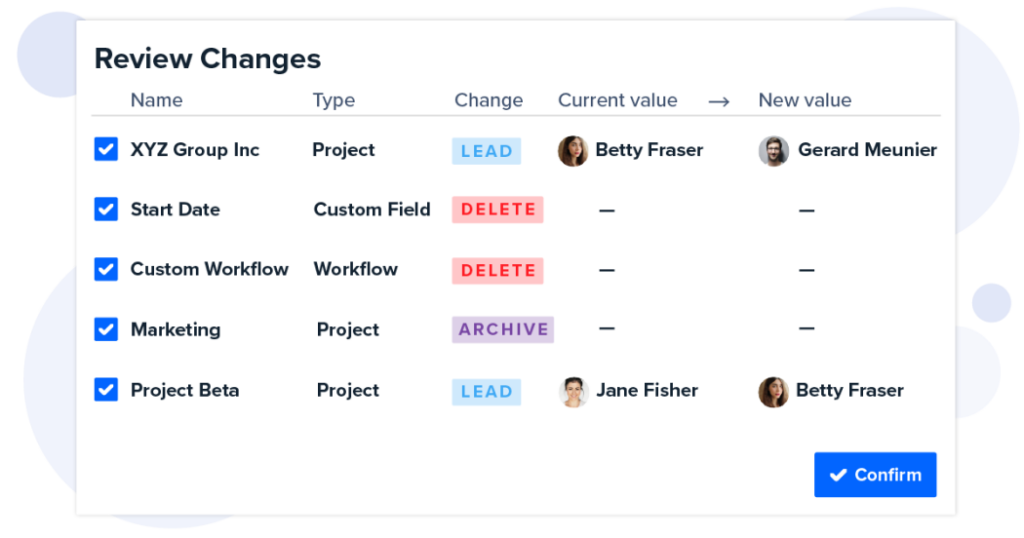The width and height of the screenshot is (1024, 538).
Task: Select the Gerard Meunier new value name
Action: [x=867, y=150]
